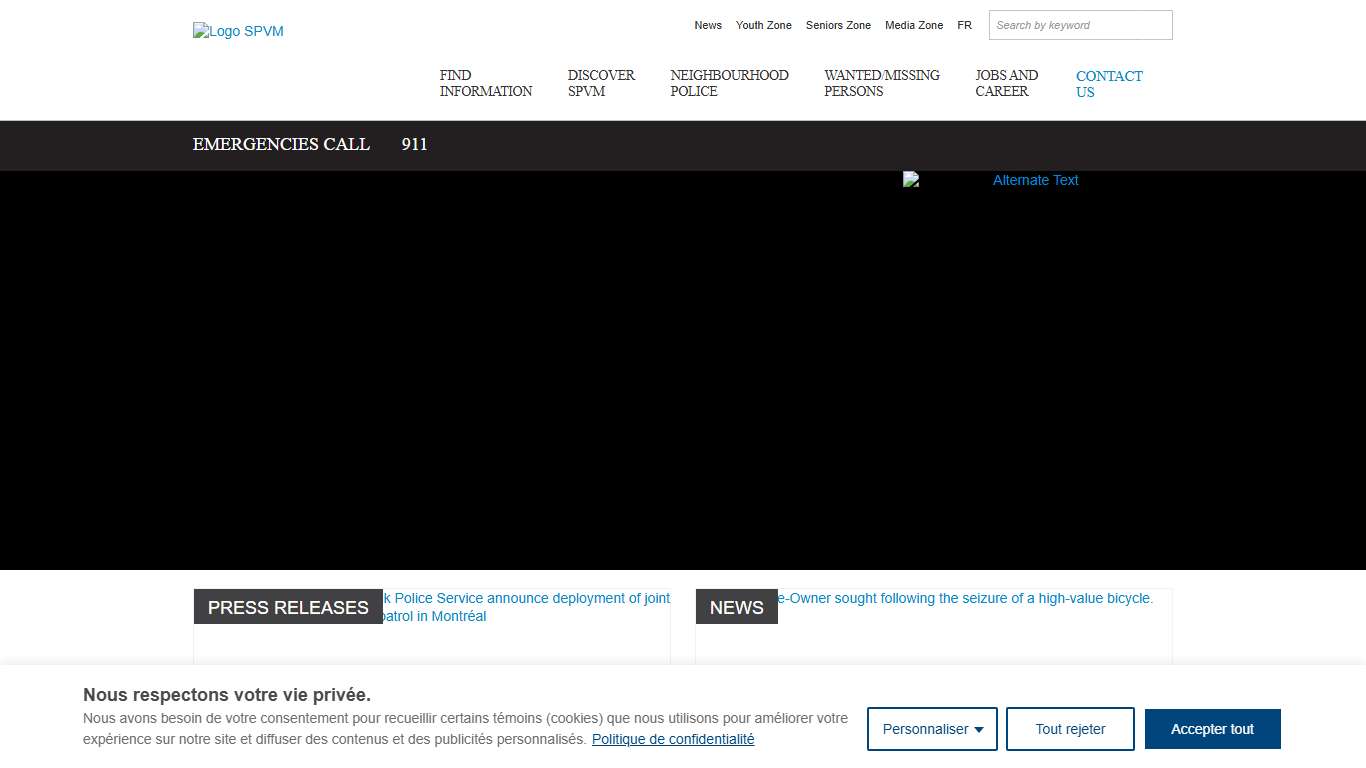This screenshot has height=768, width=1366.
Task: Go to the Contact Us page
Action: click(x=1108, y=84)
